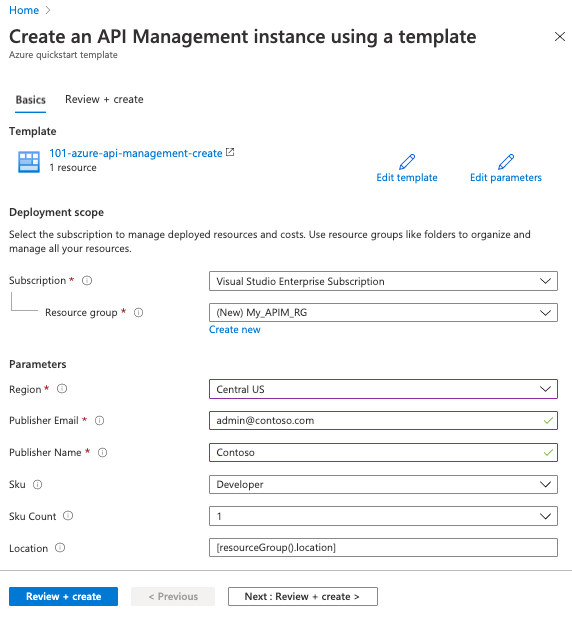Click Create new resource group link

pyautogui.click(x=235, y=330)
